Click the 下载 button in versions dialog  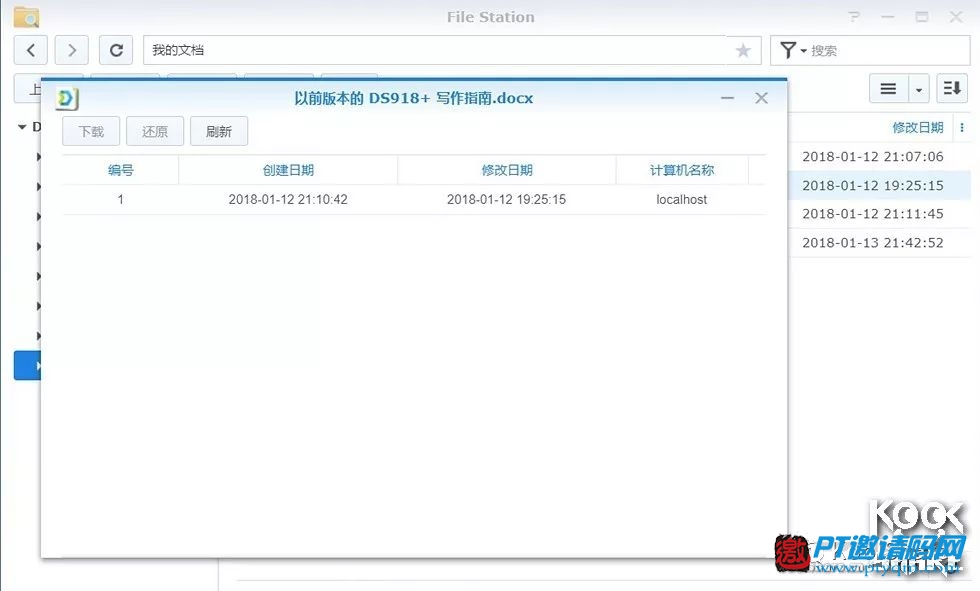[x=91, y=131]
